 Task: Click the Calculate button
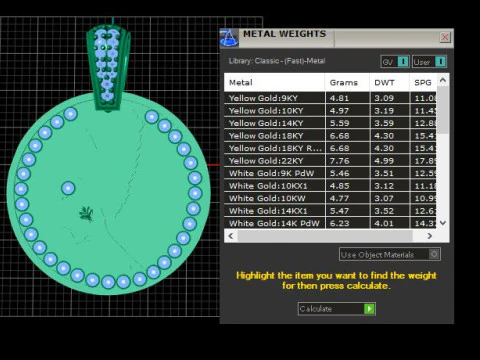pyautogui.click(x=337, y=309)
